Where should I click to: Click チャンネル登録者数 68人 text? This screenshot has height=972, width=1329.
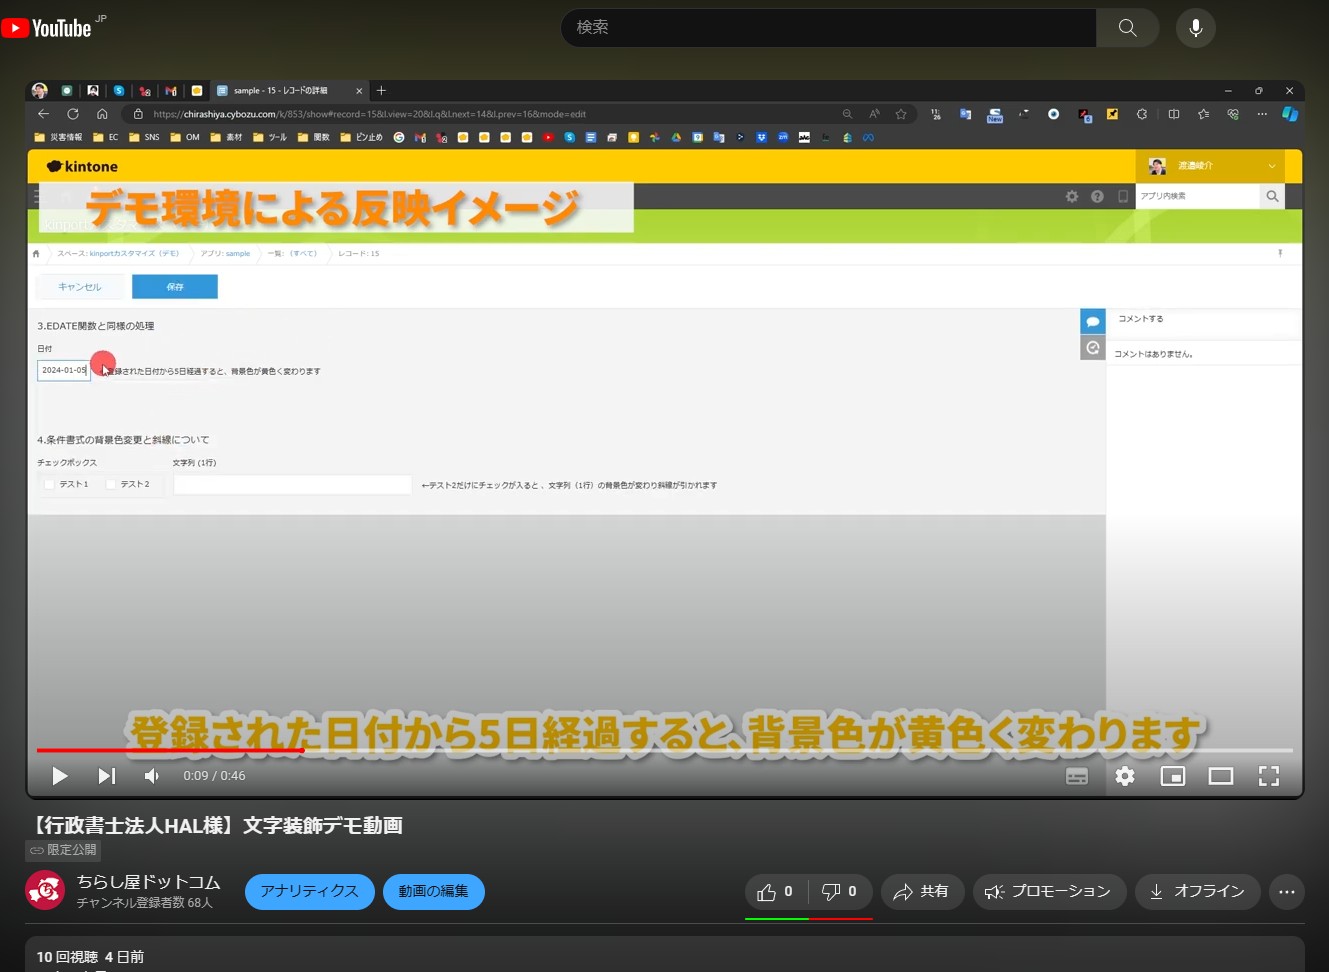145,903
